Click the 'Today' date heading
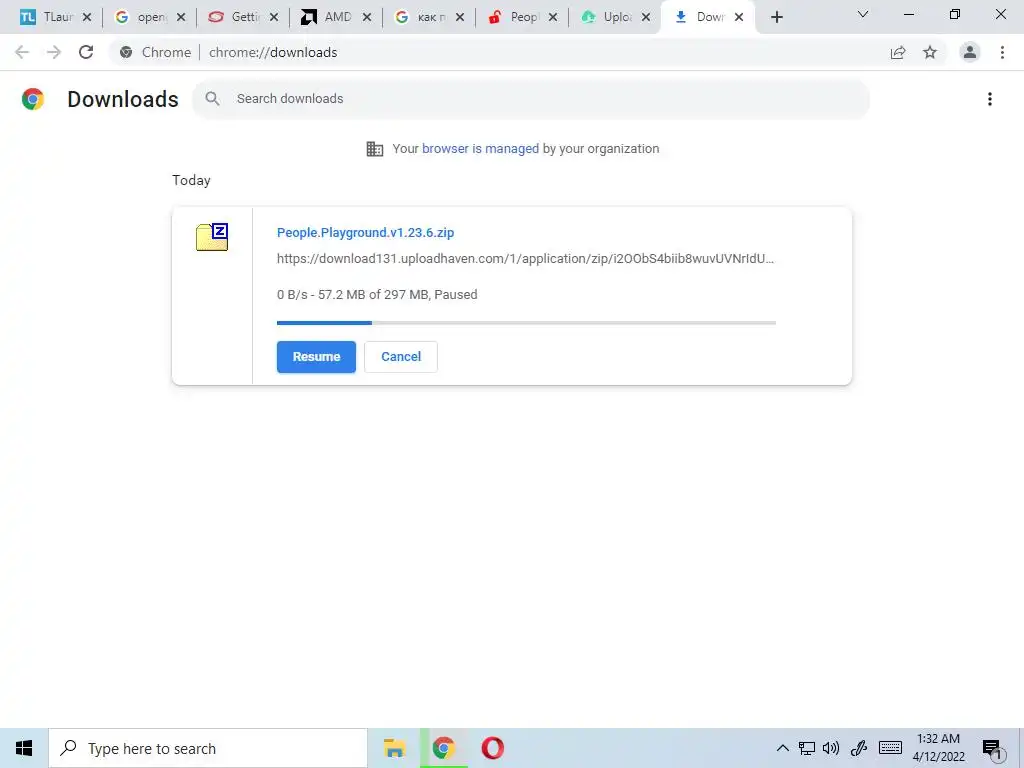This screenshot has height=768, width=1024. click(x=191, y=180)
